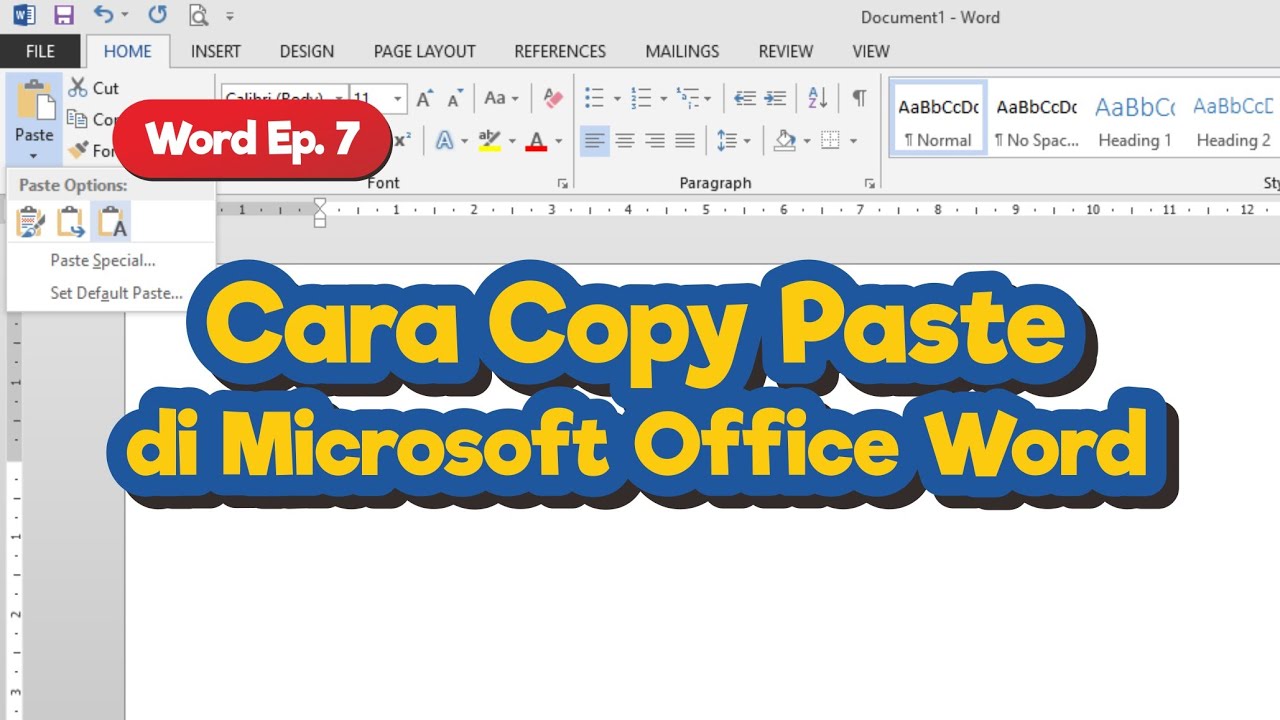Increase paragraph indent
This screenshot has height=720, width=1280.
775,98
